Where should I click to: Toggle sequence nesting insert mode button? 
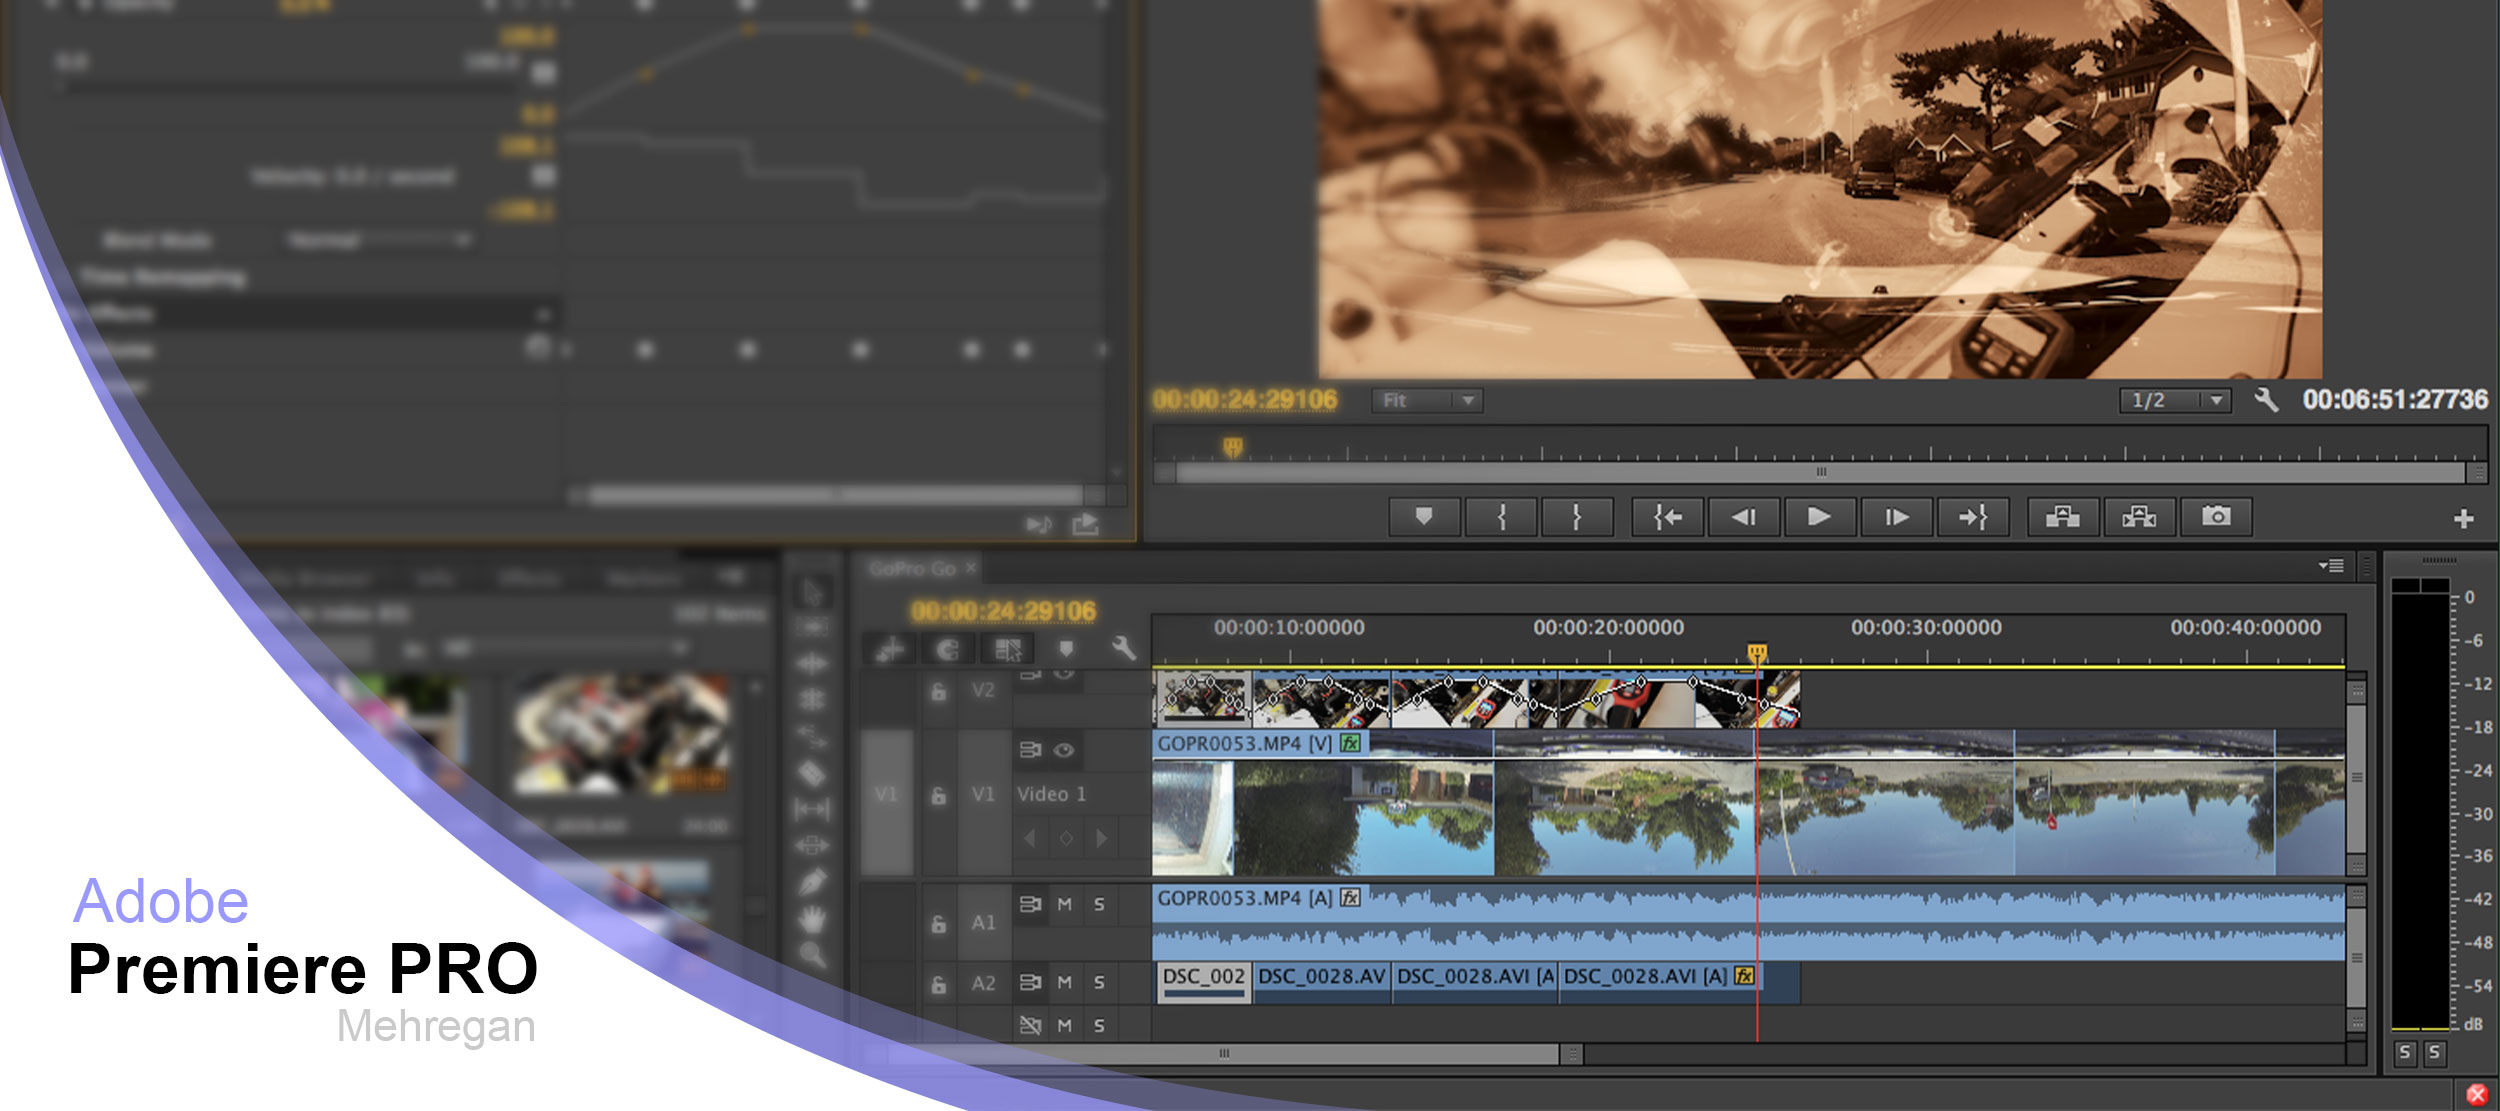(x=889, y=650)
